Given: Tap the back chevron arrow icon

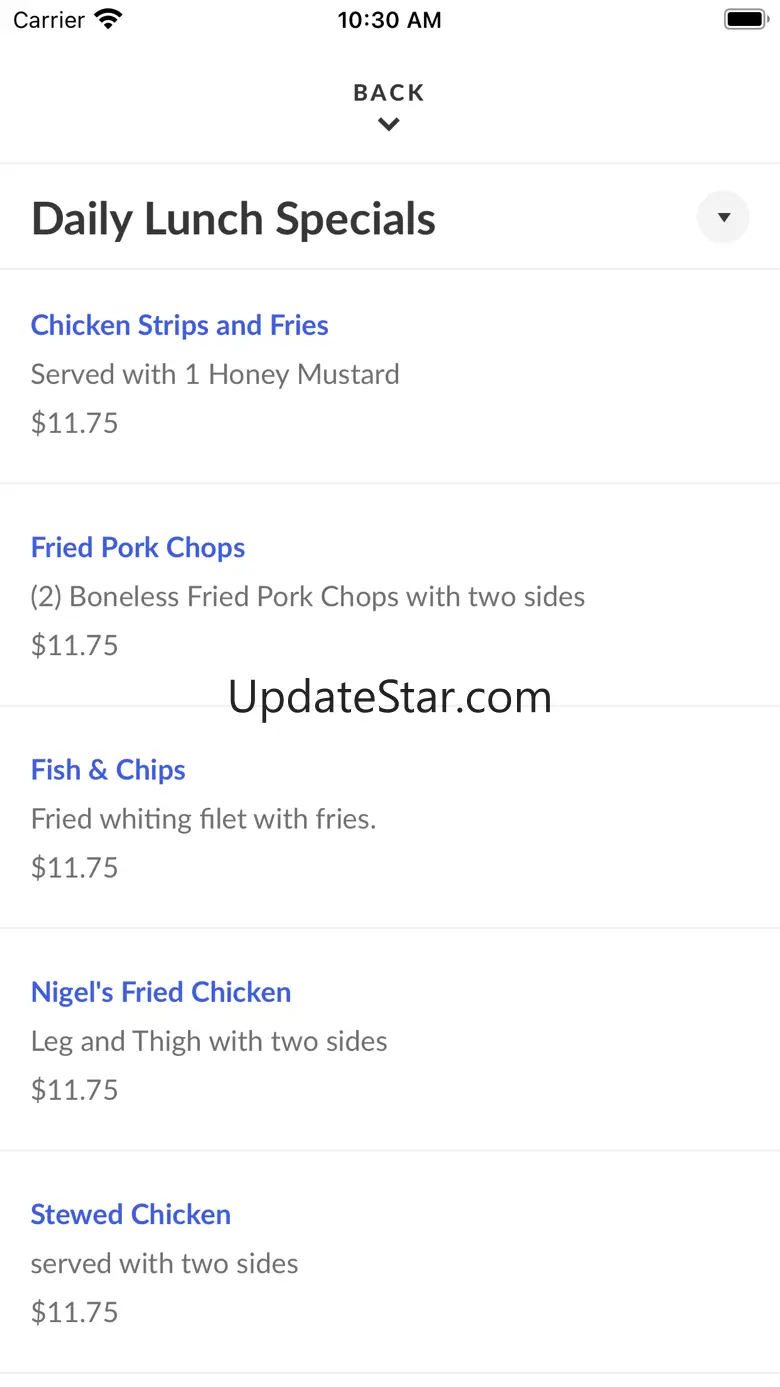Looking at the screenshot, I should point(389,125).
